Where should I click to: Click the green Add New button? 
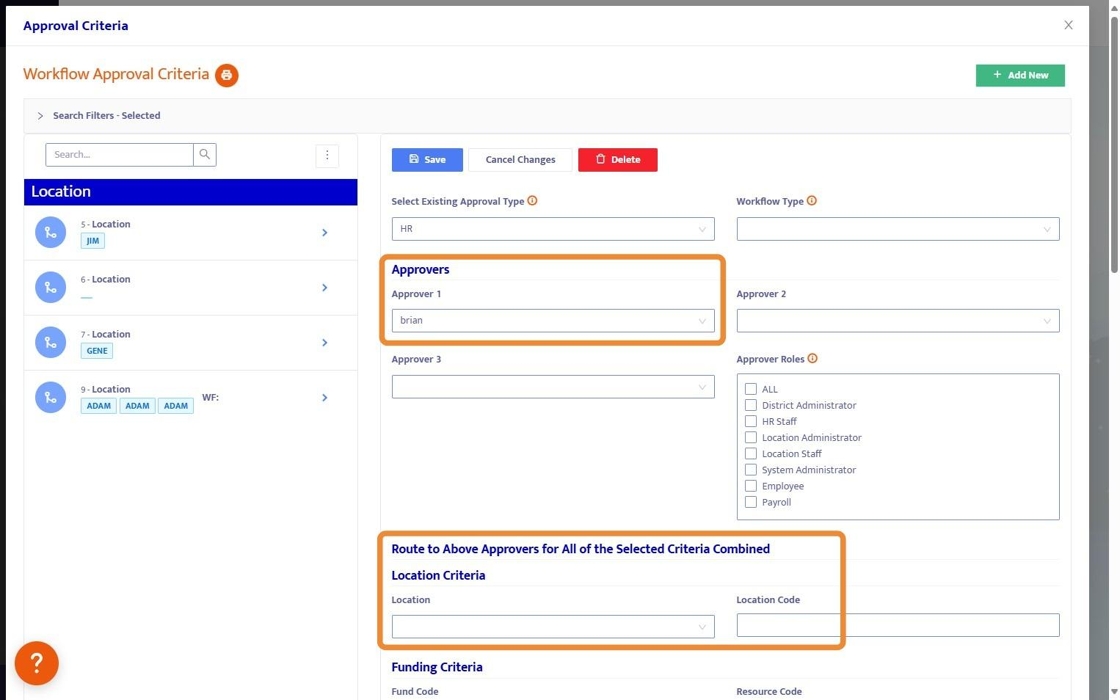[x=1020, y=75]
